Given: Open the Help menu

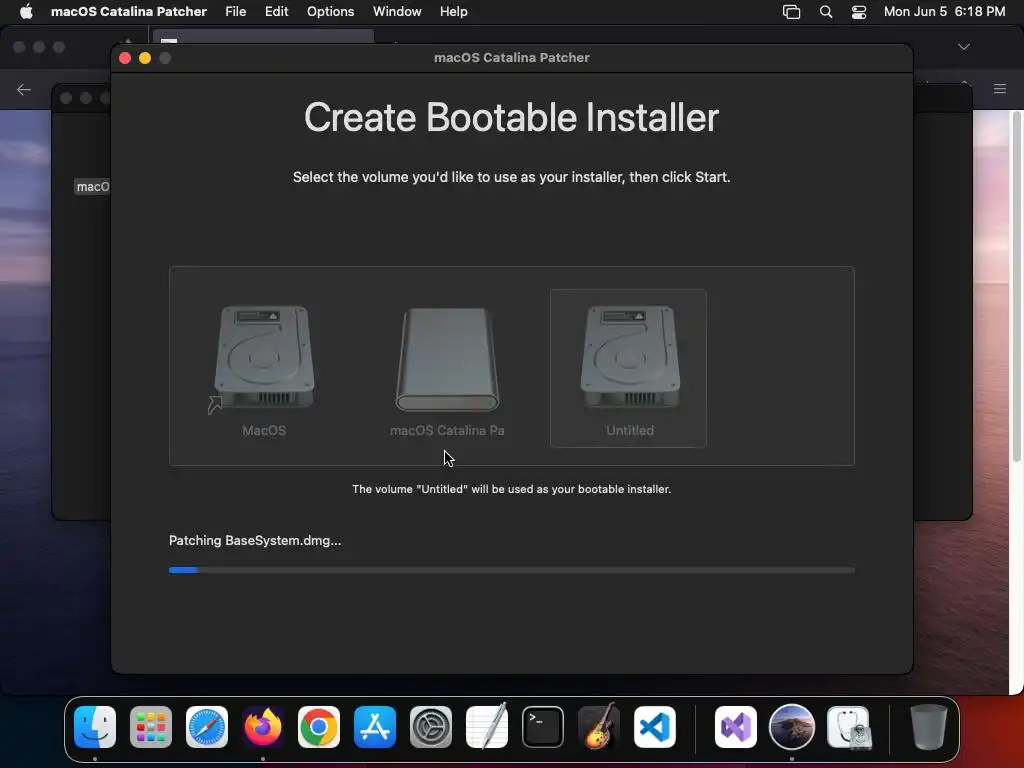Looking at the screenshot, I should click(454, 12).
